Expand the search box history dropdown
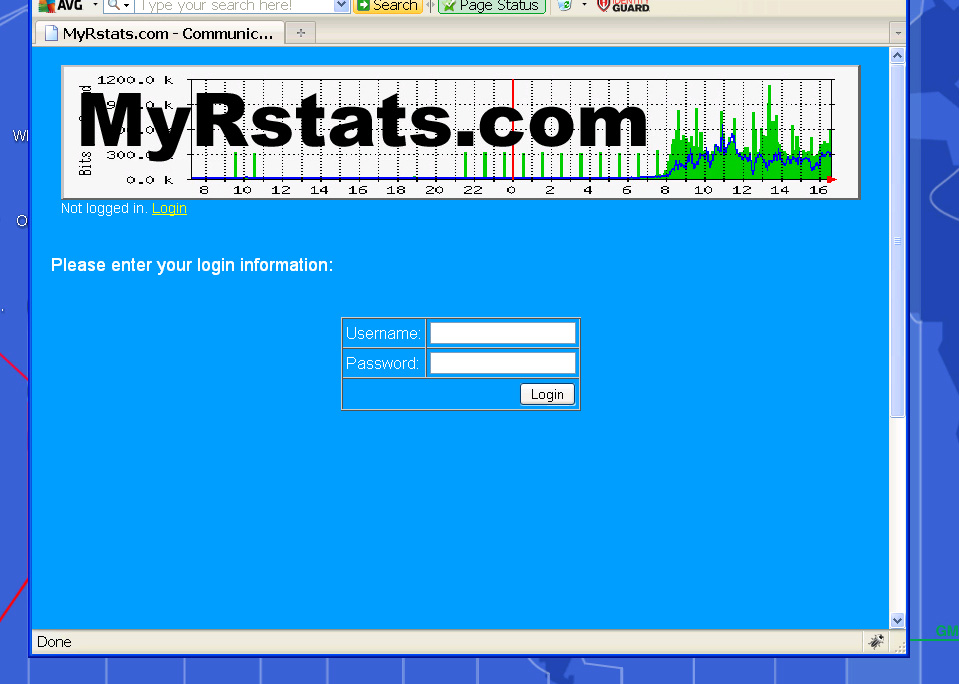 click(342, 6)
